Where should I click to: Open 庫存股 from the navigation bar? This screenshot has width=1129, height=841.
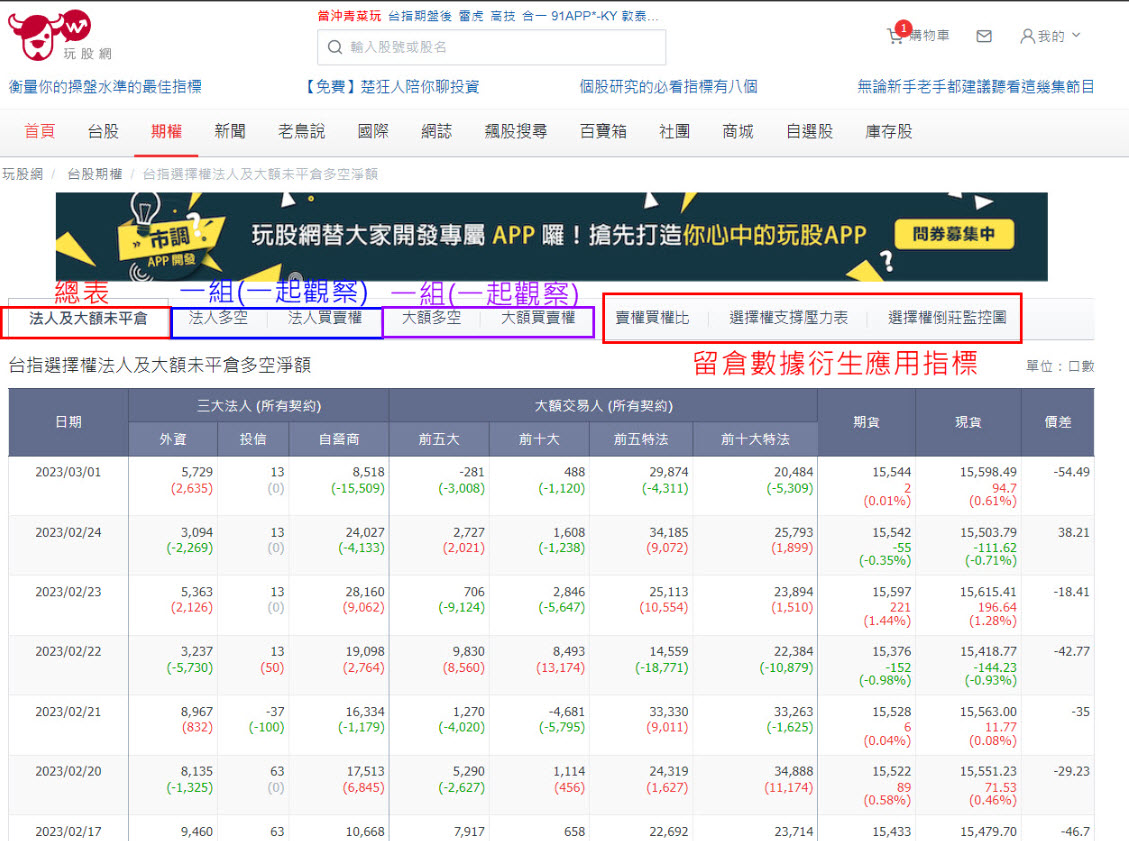(887, 131)
